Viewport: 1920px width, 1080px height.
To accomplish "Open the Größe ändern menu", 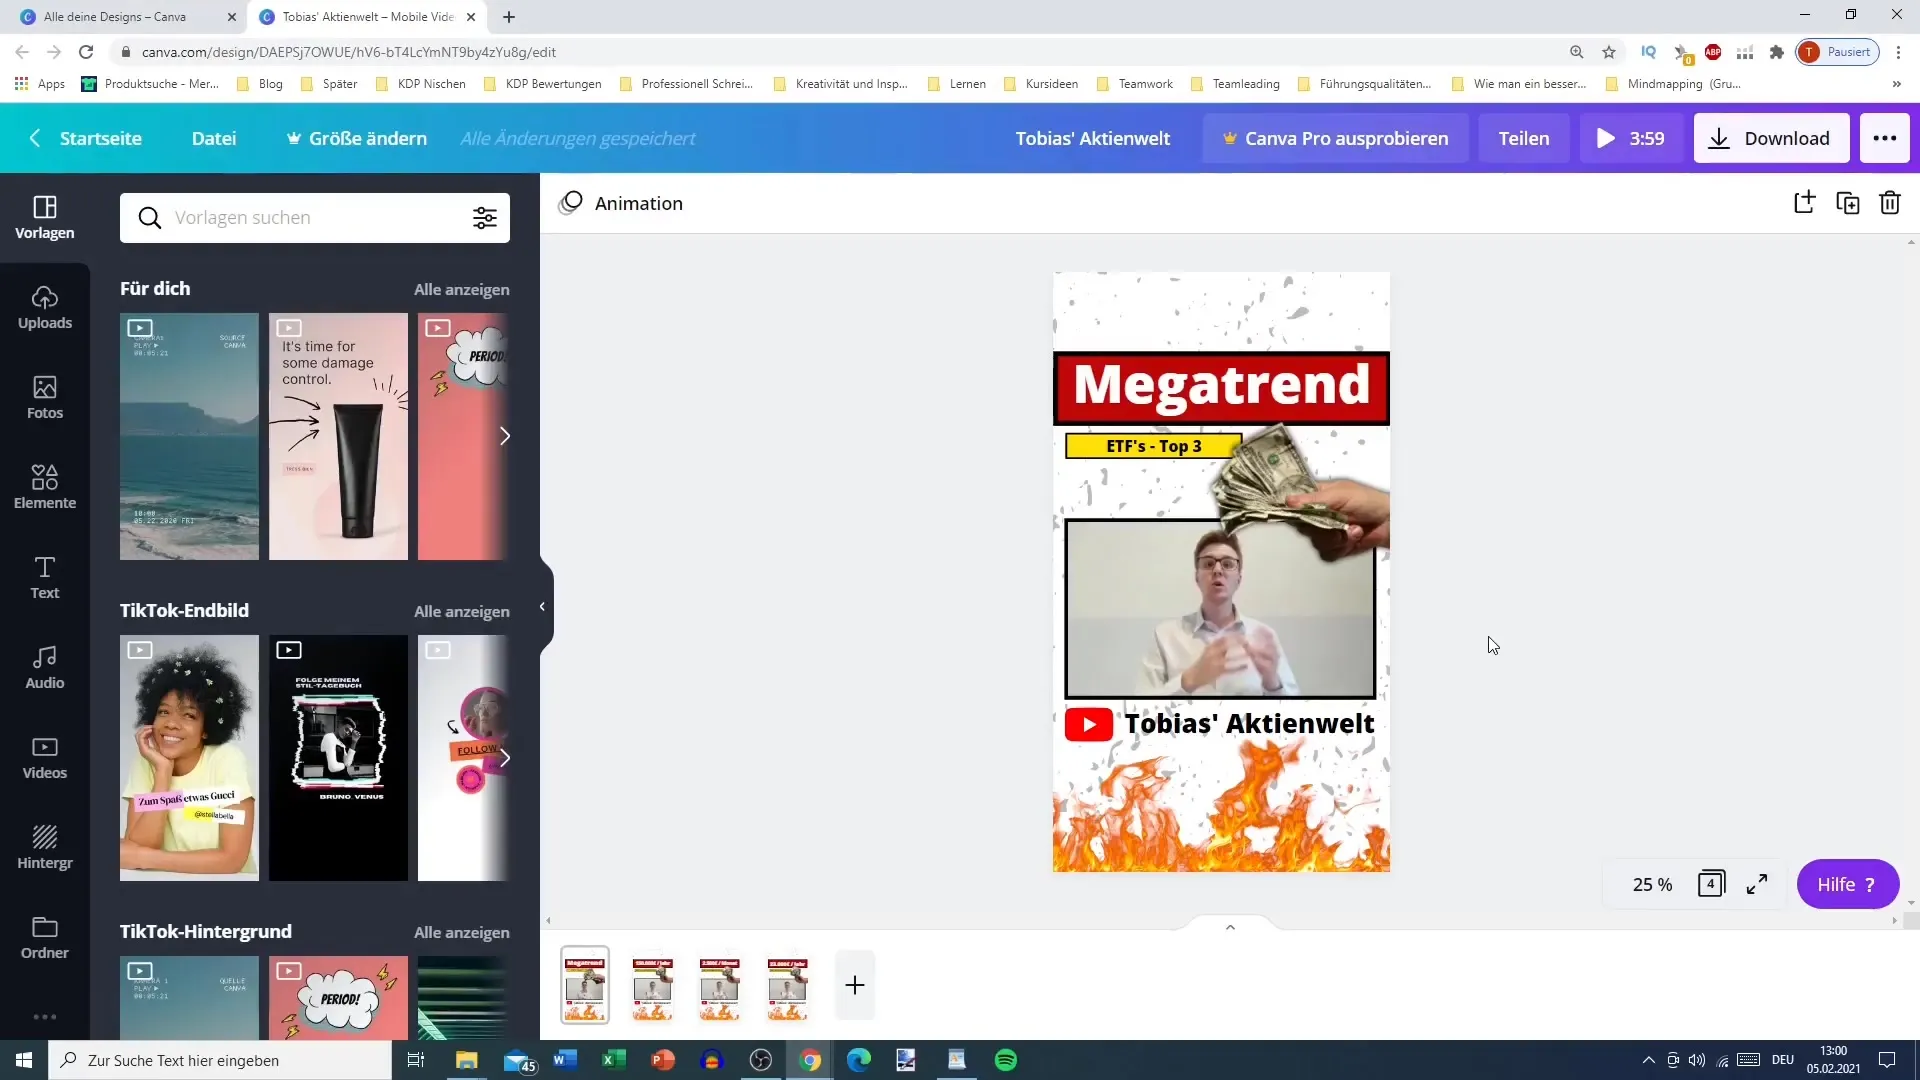I will 357,138.
